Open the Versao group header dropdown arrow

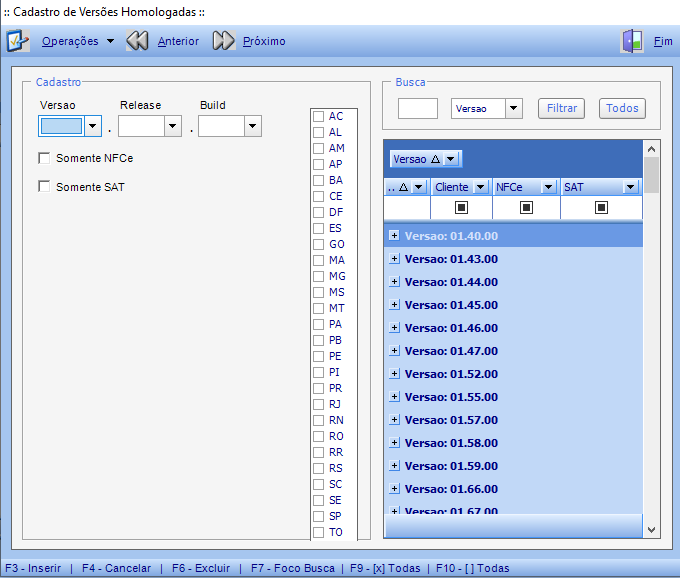click(x=451, y=159)
